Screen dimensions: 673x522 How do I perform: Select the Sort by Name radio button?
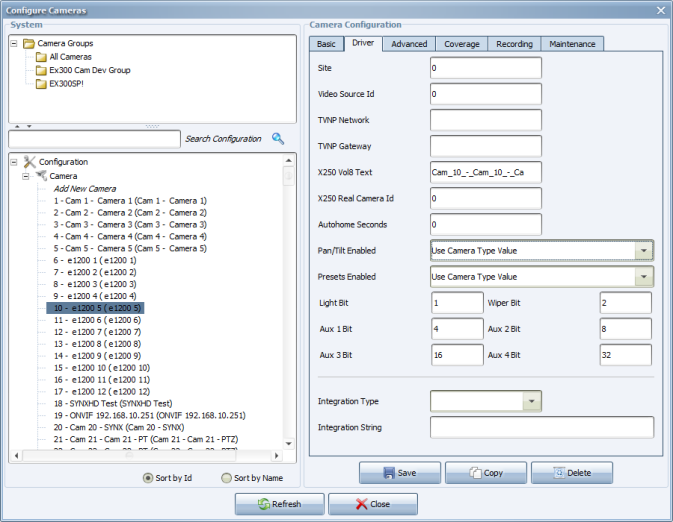click(226, 478)
